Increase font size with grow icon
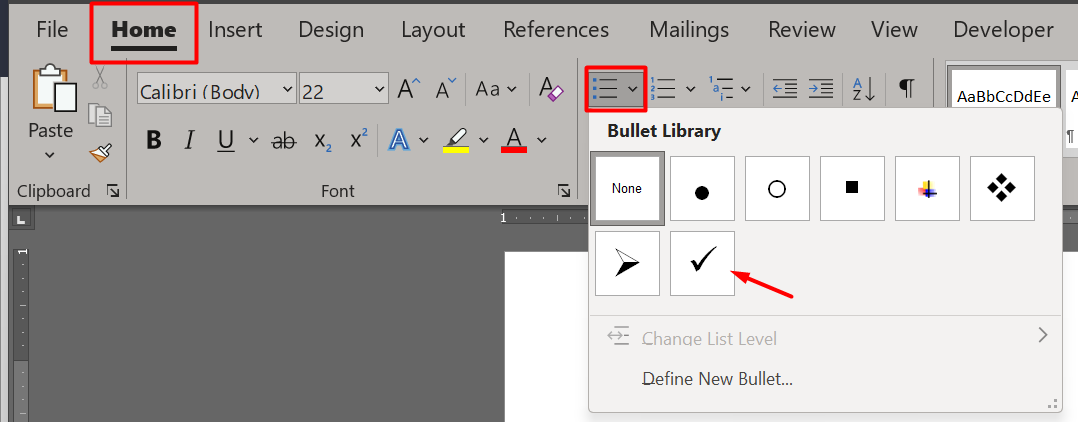 click(408, 88)
